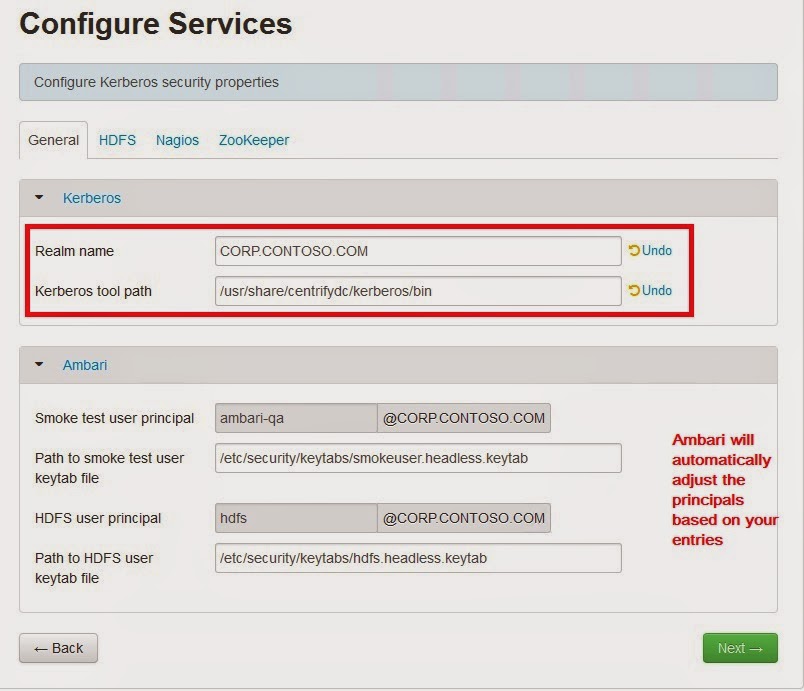Image resolution: width=804 pixels, height=691 pixels.
Task: Edit the HDFS user keytab file path
Action: [417, 558]
